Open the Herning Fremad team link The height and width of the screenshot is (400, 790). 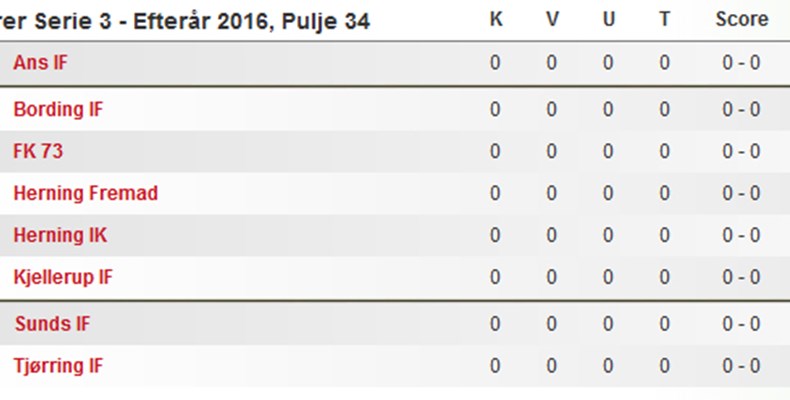point(86,193)
